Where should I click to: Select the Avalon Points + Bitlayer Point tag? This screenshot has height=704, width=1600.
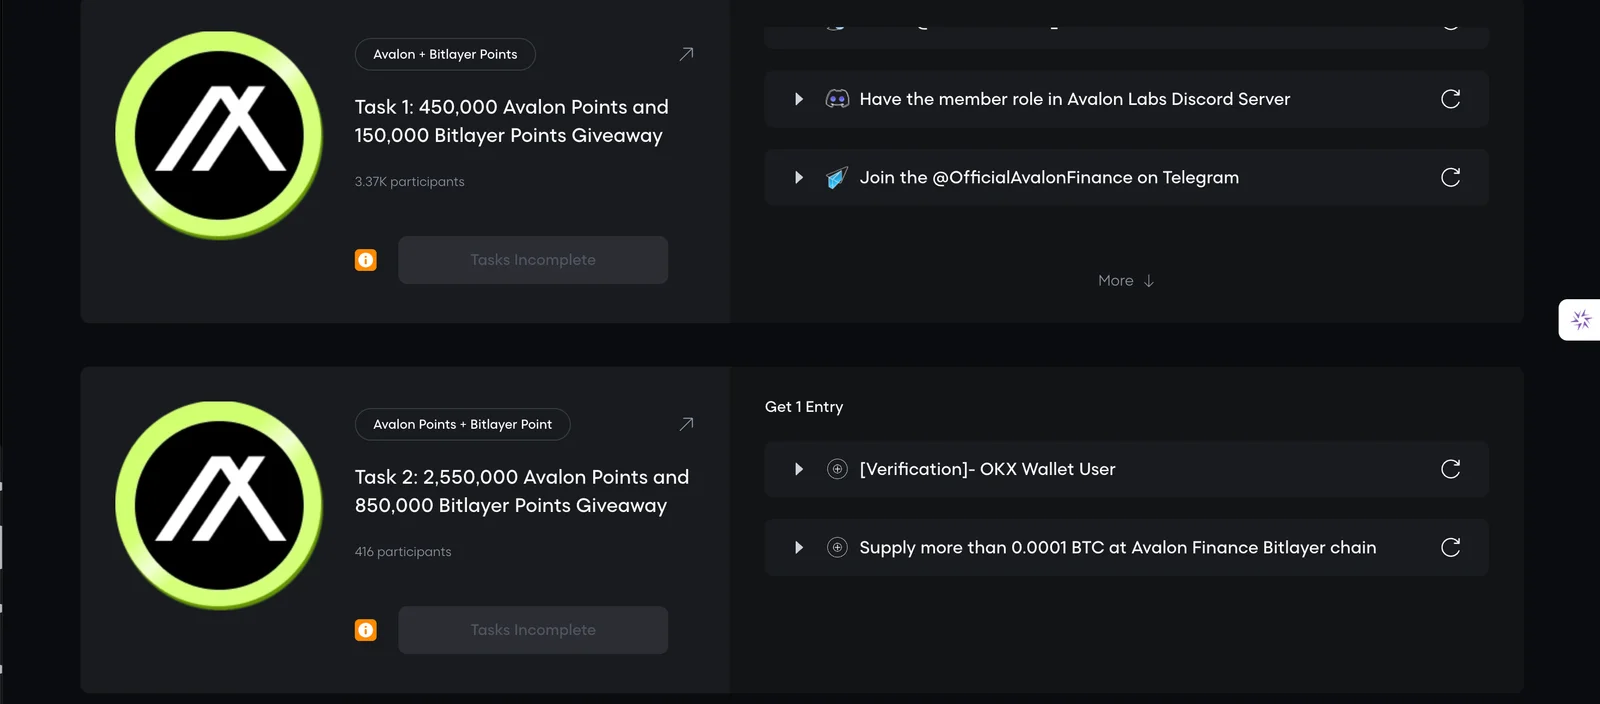[462, 424]
